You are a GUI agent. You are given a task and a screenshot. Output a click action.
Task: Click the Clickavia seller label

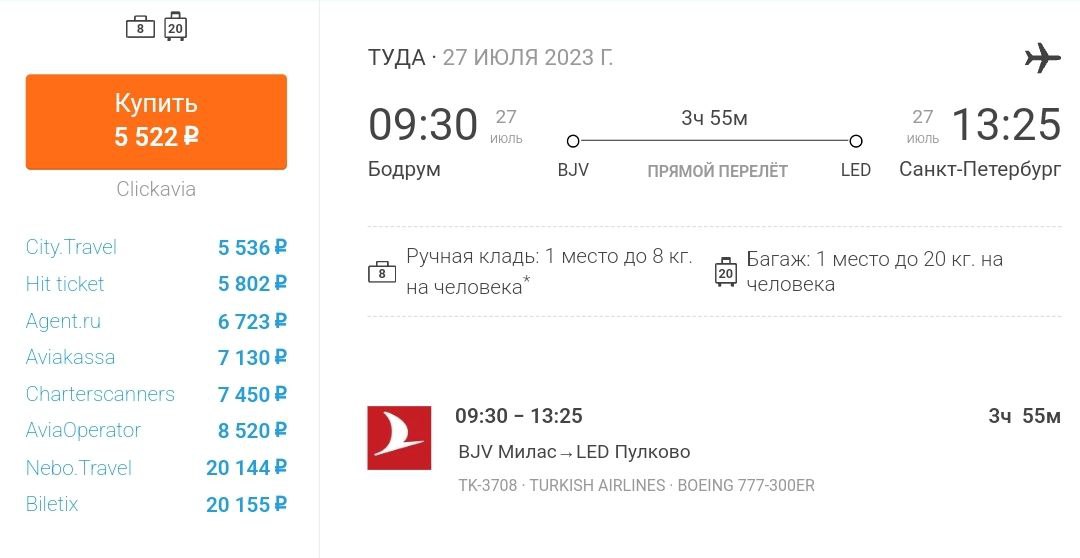point(156,189)
